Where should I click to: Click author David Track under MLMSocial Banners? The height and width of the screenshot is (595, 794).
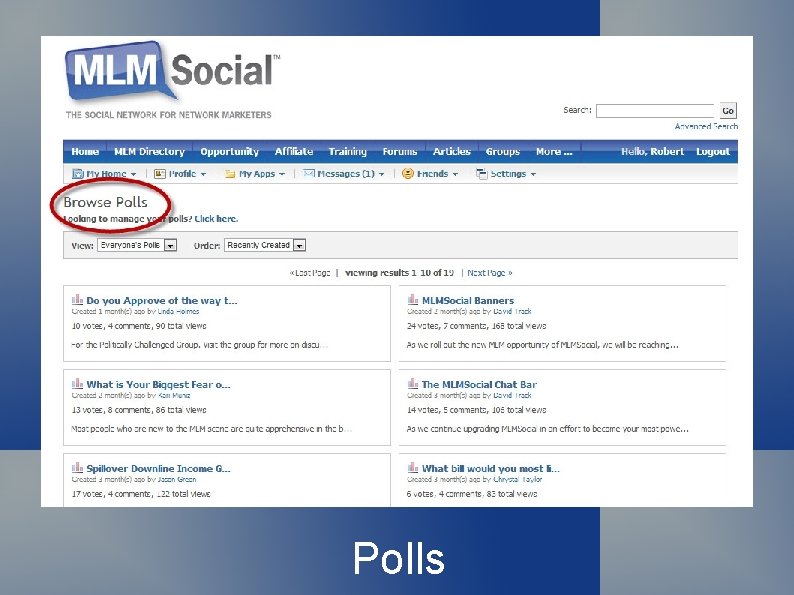coord(512,311)
